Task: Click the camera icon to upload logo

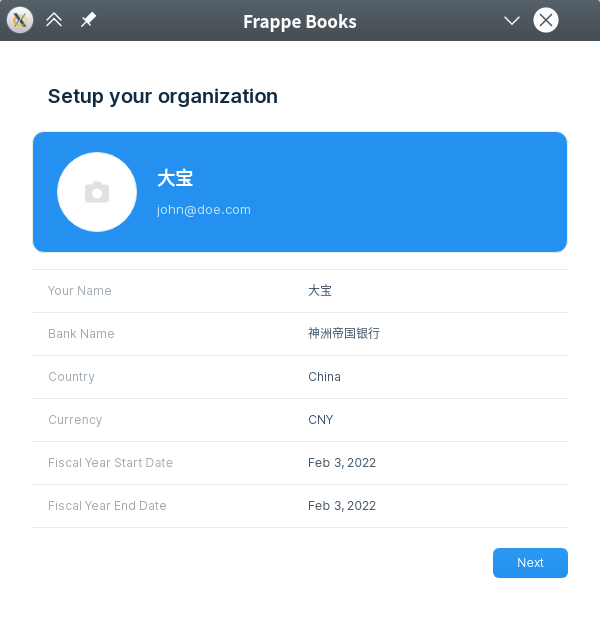Action: tap(97, 192)
